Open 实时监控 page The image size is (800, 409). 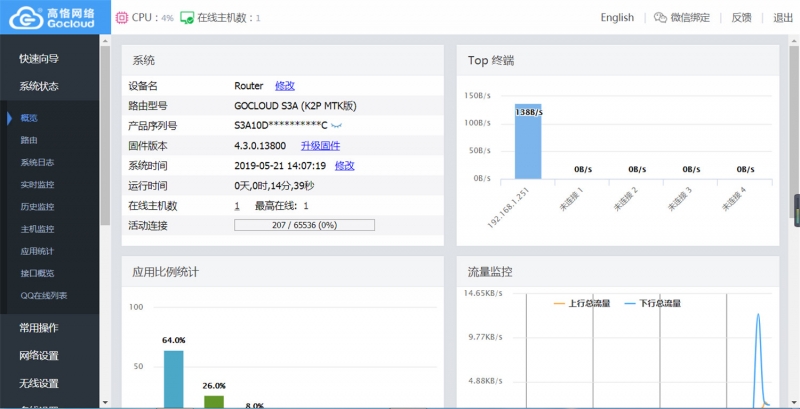tap(37, 185)
